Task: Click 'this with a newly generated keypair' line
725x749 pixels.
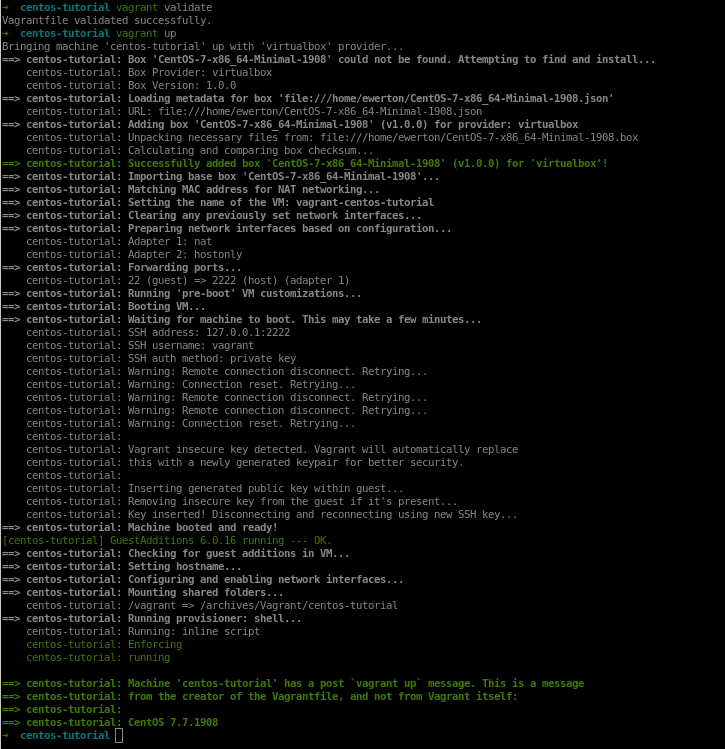Action: [x=245, y=462]
